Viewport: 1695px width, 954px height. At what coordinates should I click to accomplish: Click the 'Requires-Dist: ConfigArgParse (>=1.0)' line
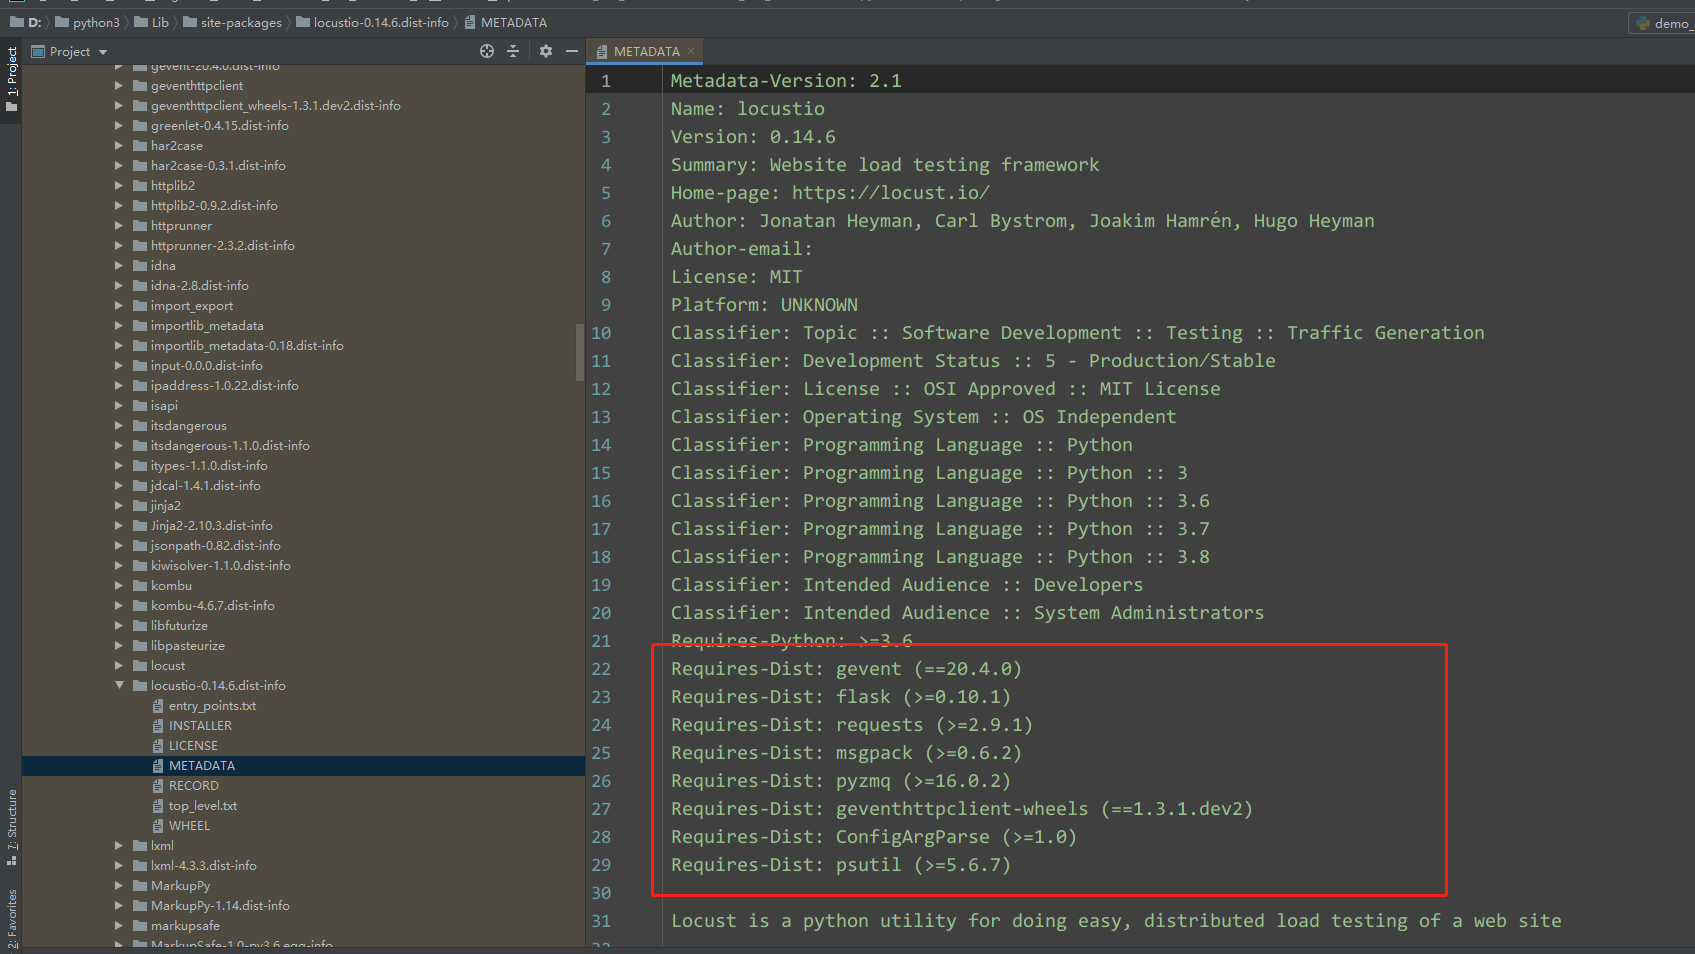(874, 837)
